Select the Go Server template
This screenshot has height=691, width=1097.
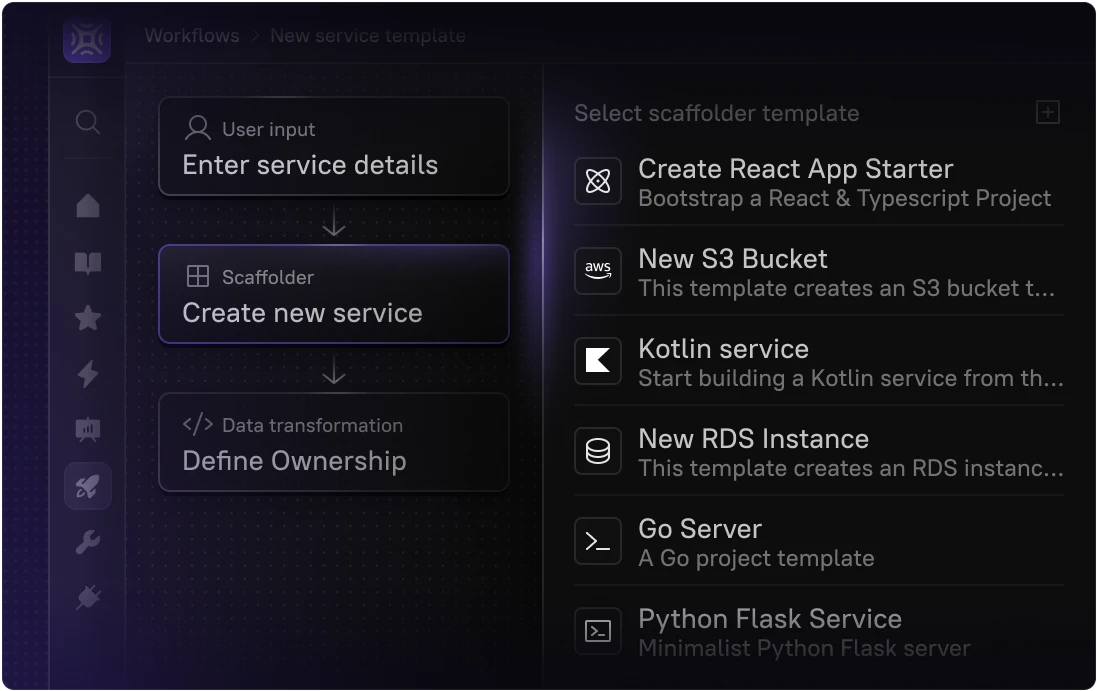[x=817, y=542]
